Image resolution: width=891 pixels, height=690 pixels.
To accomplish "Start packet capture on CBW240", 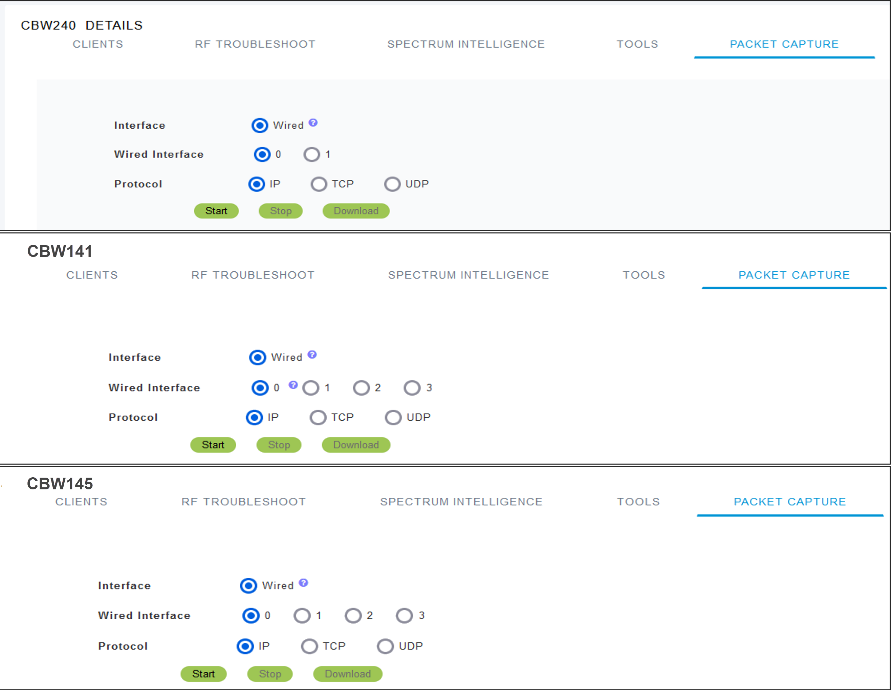I will pyautogui.click(x=216, y=211).
